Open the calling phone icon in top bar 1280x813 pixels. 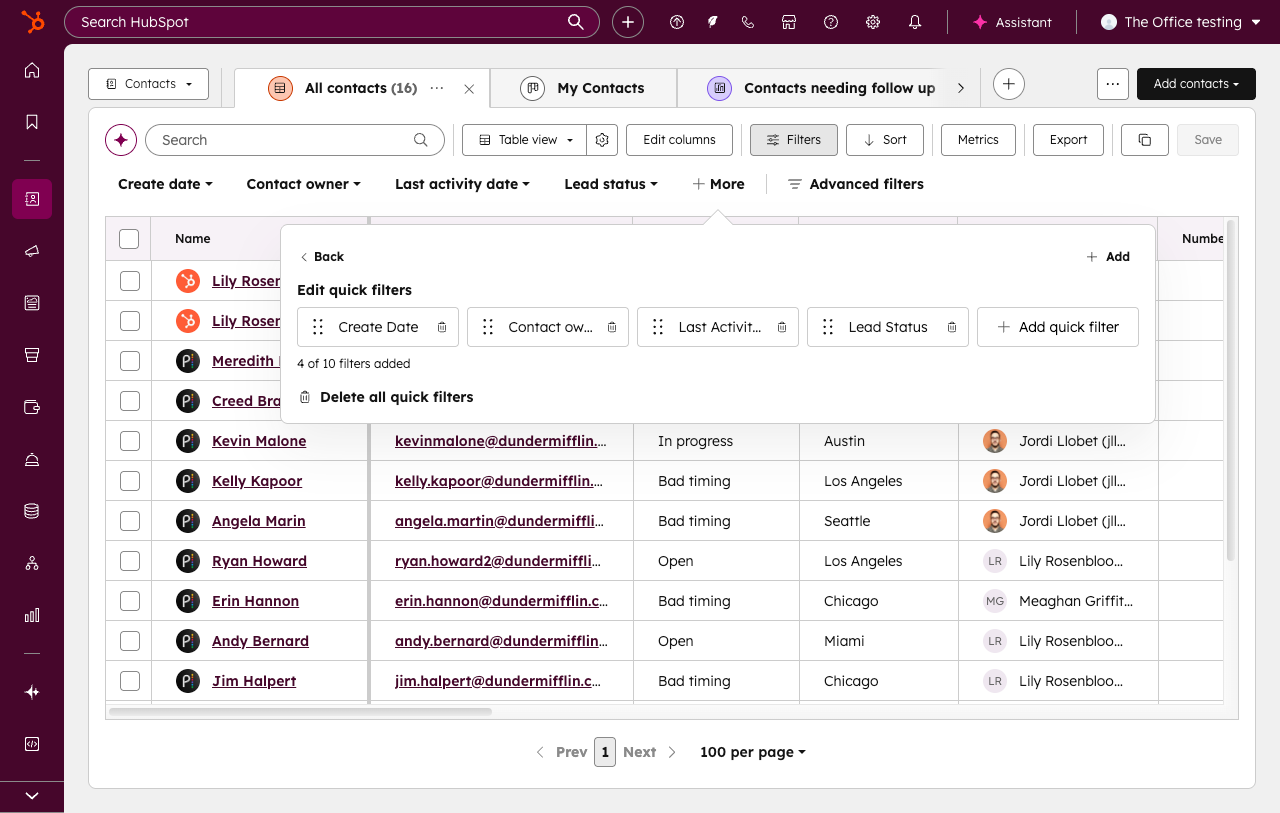(x=748, y=21)
